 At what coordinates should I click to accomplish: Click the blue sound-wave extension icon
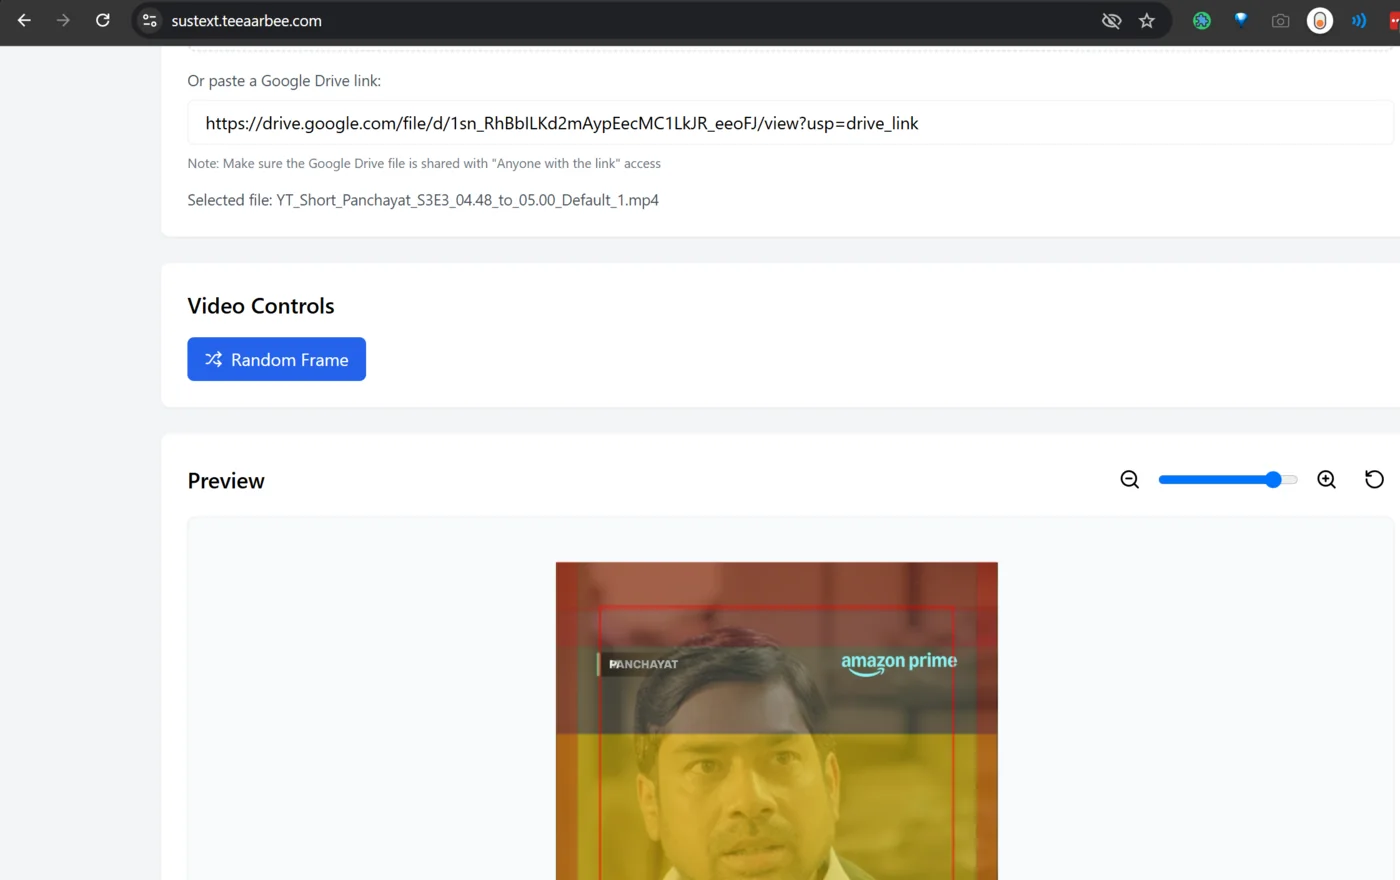pyautogui.click(x=1359, y=20)
